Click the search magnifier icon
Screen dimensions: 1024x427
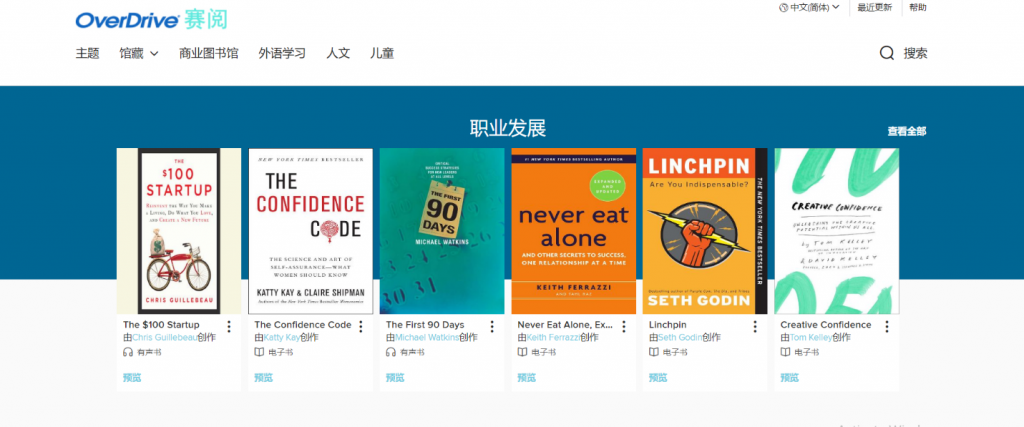[886, 54]
